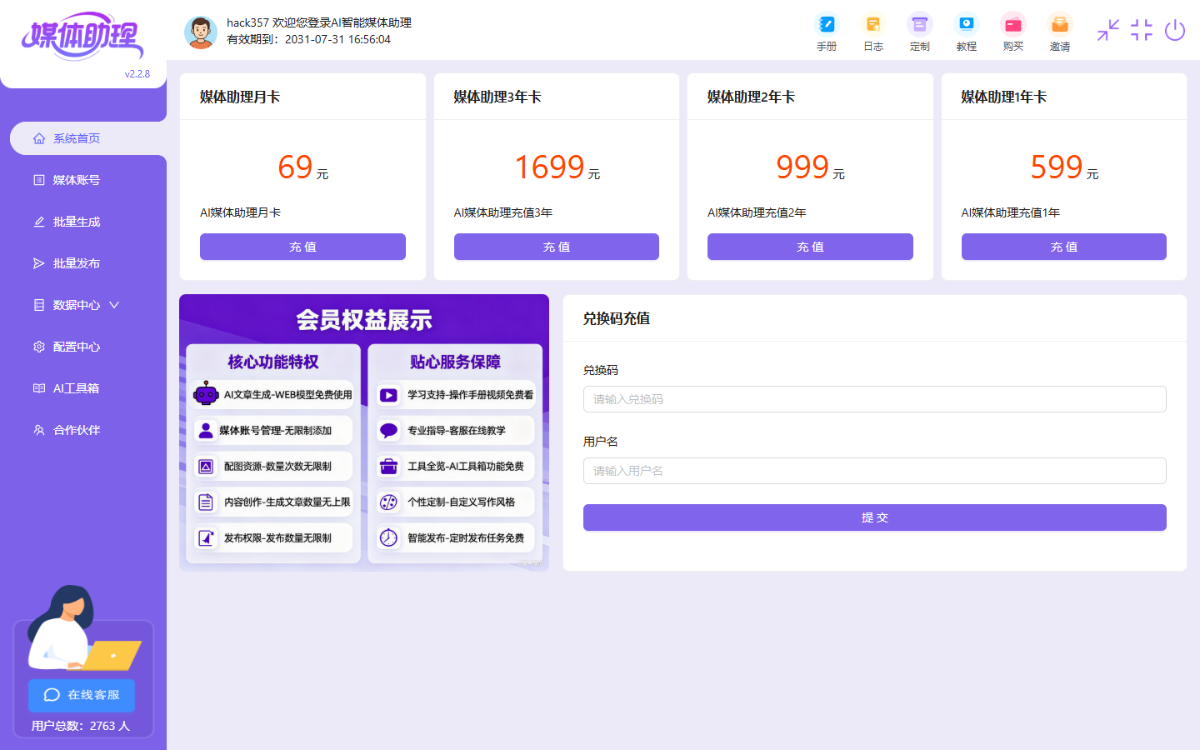
Task: Click the expand fullscreen arrows icon
Action: [x=1108, y=30]
